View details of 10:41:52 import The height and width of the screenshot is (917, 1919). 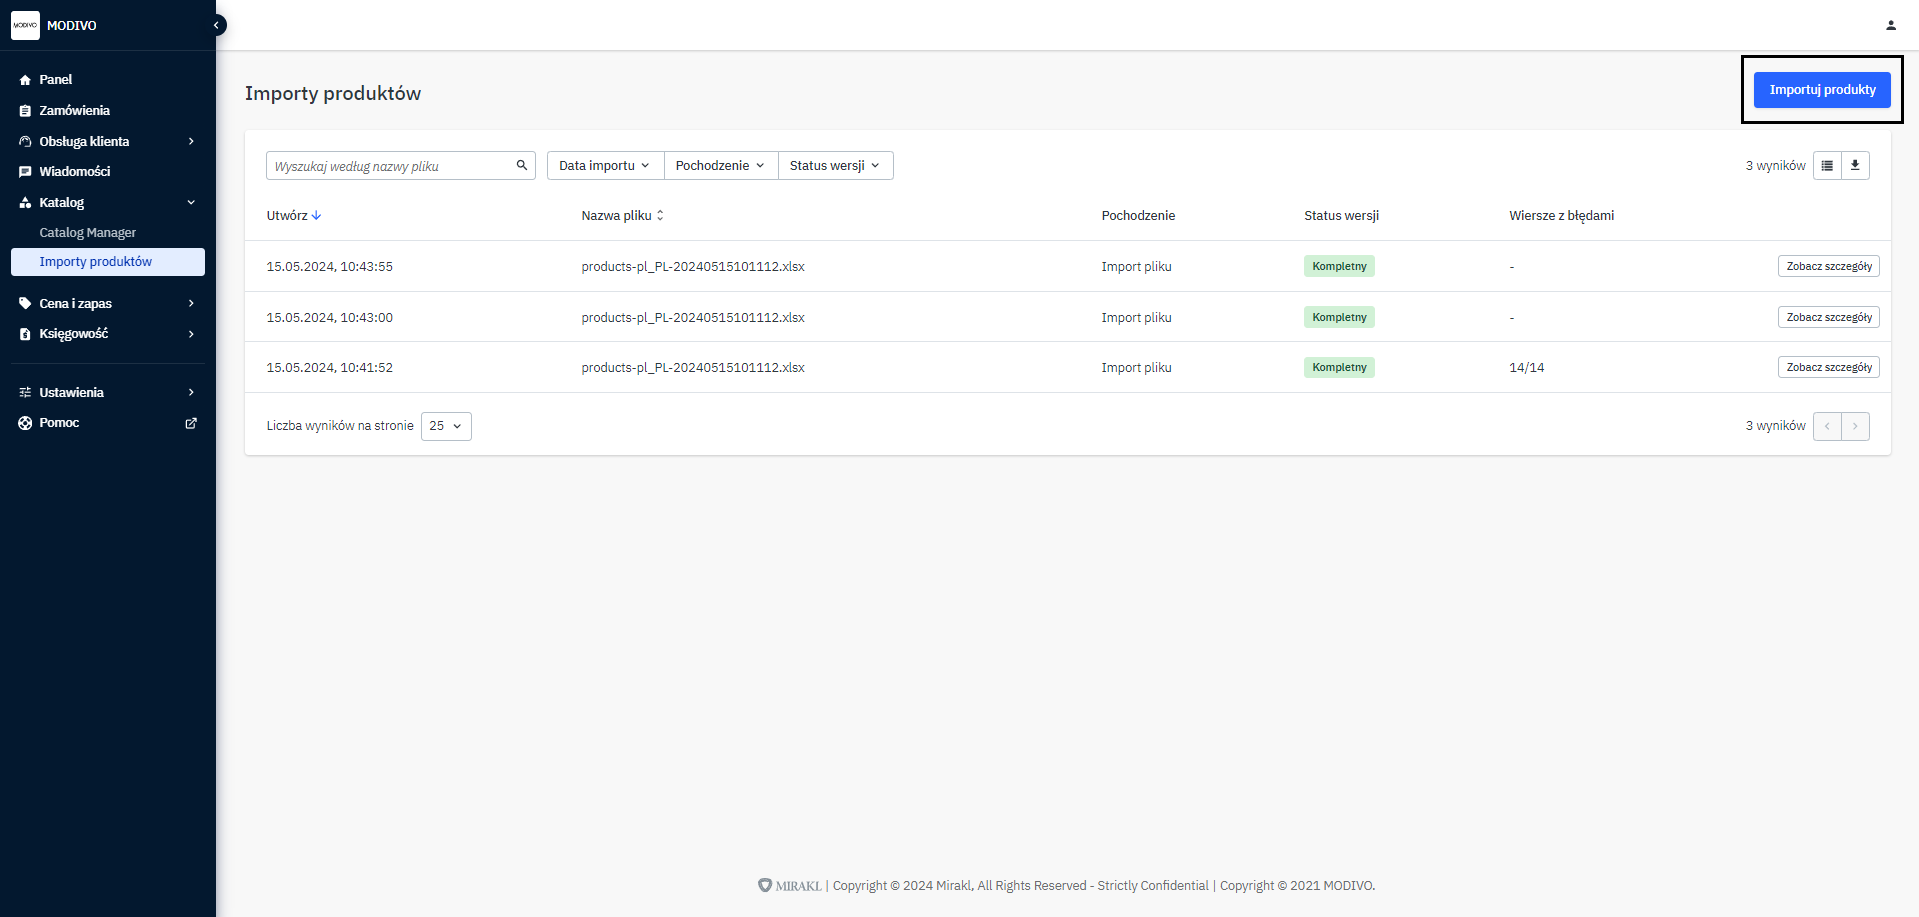coord(1828,367)
